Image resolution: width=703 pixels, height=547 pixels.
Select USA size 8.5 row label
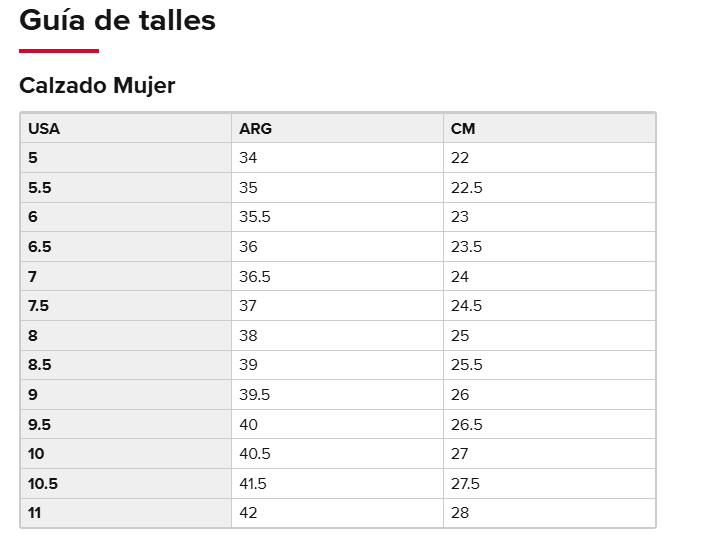click(x=126, y=365)
